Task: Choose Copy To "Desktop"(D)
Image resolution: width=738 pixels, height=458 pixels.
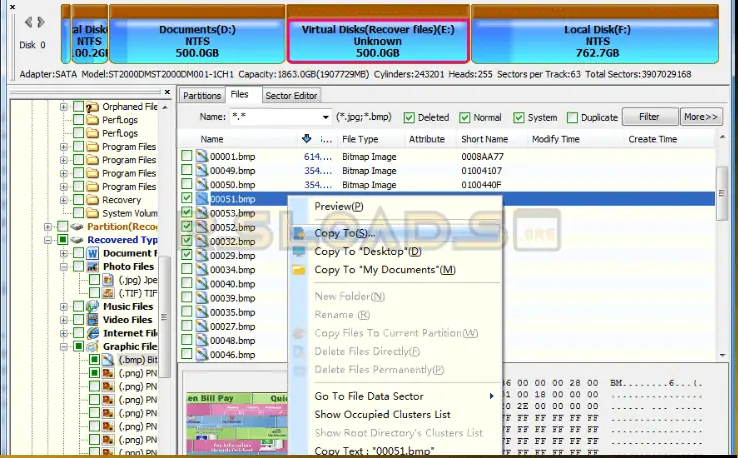Action: [368, 251]
